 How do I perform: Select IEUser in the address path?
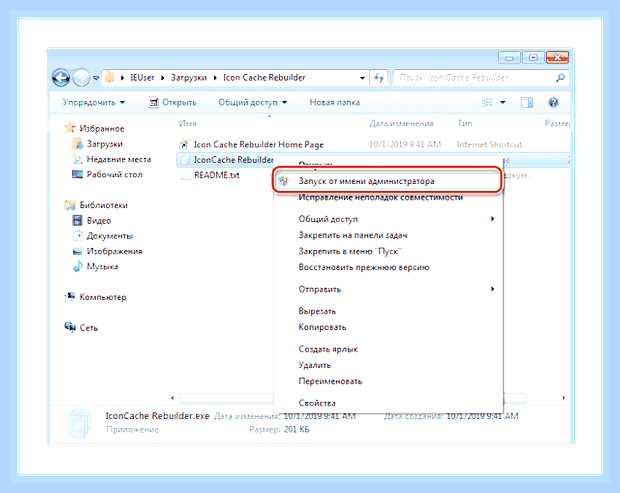pyautogui.click(x=142, y=77)
